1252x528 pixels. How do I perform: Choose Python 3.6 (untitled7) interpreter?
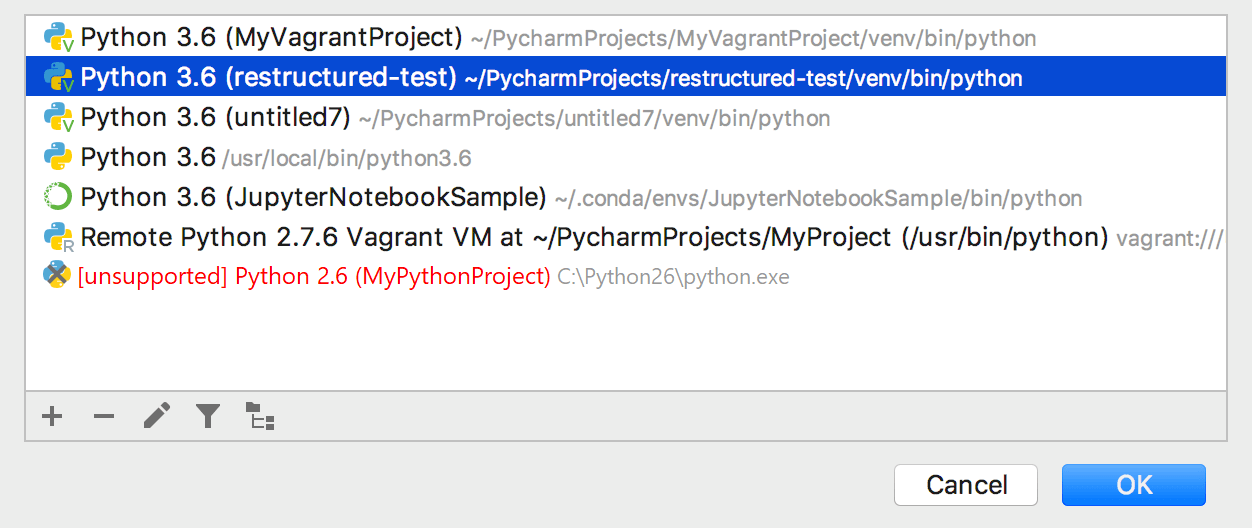pos(215,118)
